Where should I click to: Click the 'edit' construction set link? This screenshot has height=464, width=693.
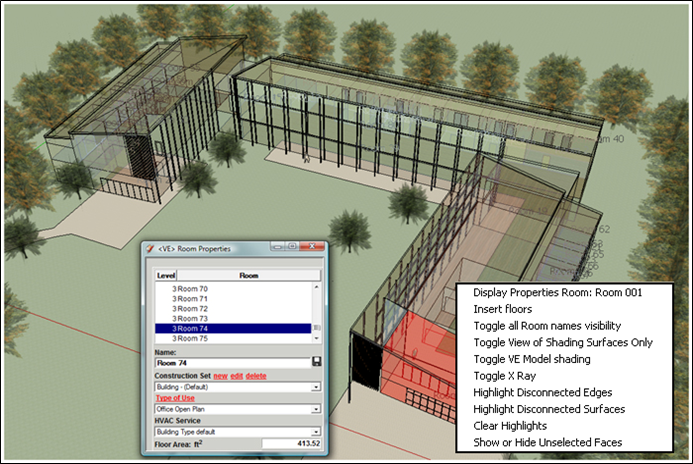(237, 374)
